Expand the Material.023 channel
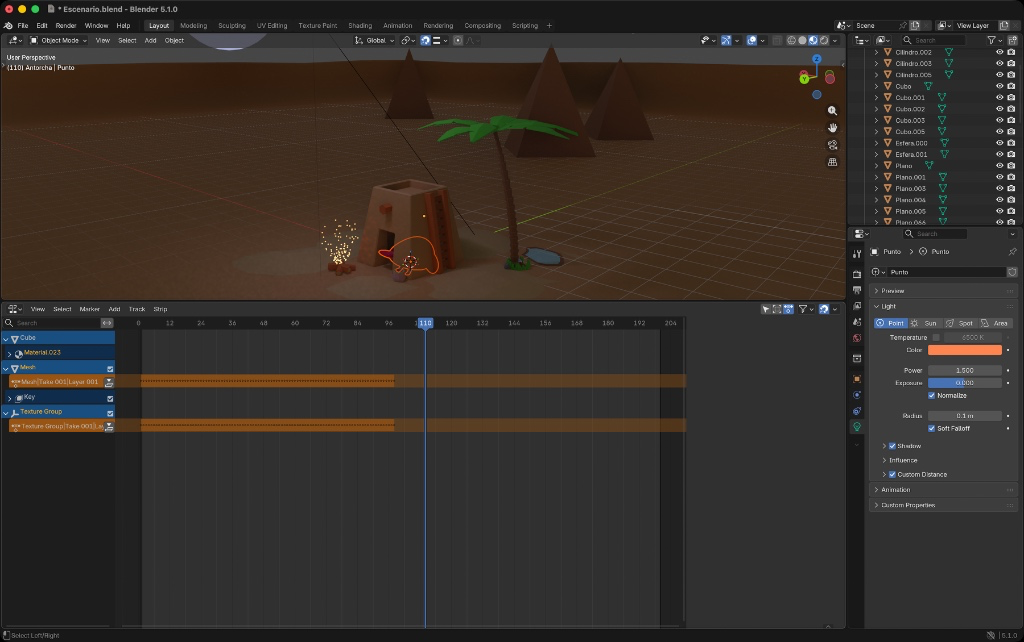 point(9,353)
